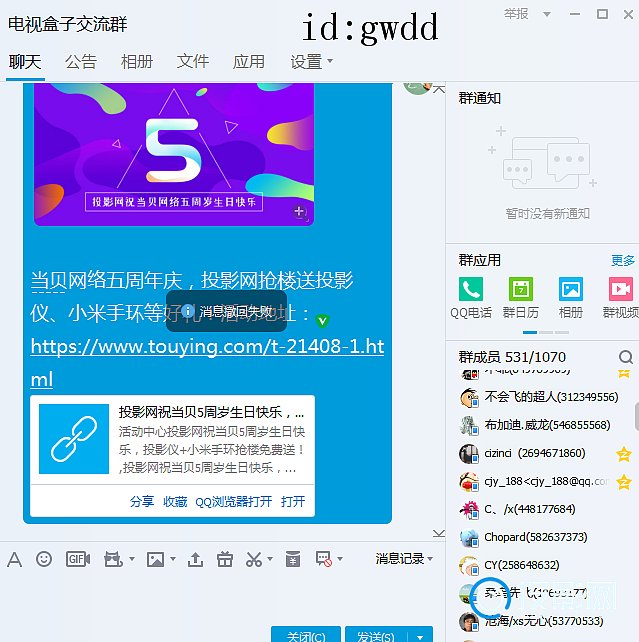Viewport: 639px width, 642px height.
Task: Click the upload file arrow icon
Action: (195, 559)
